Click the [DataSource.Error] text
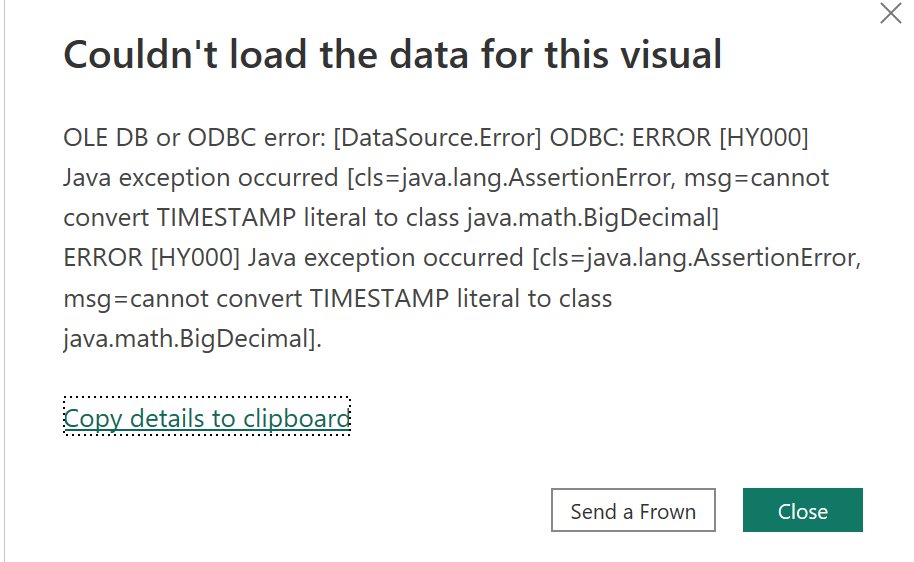 coord(438,138)
